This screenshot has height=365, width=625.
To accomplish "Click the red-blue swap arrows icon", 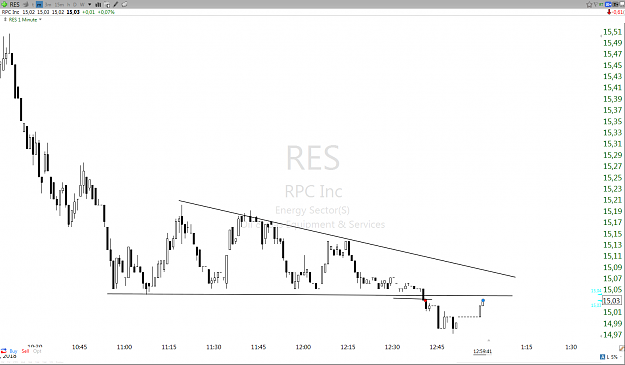I will tap(4, 351).
